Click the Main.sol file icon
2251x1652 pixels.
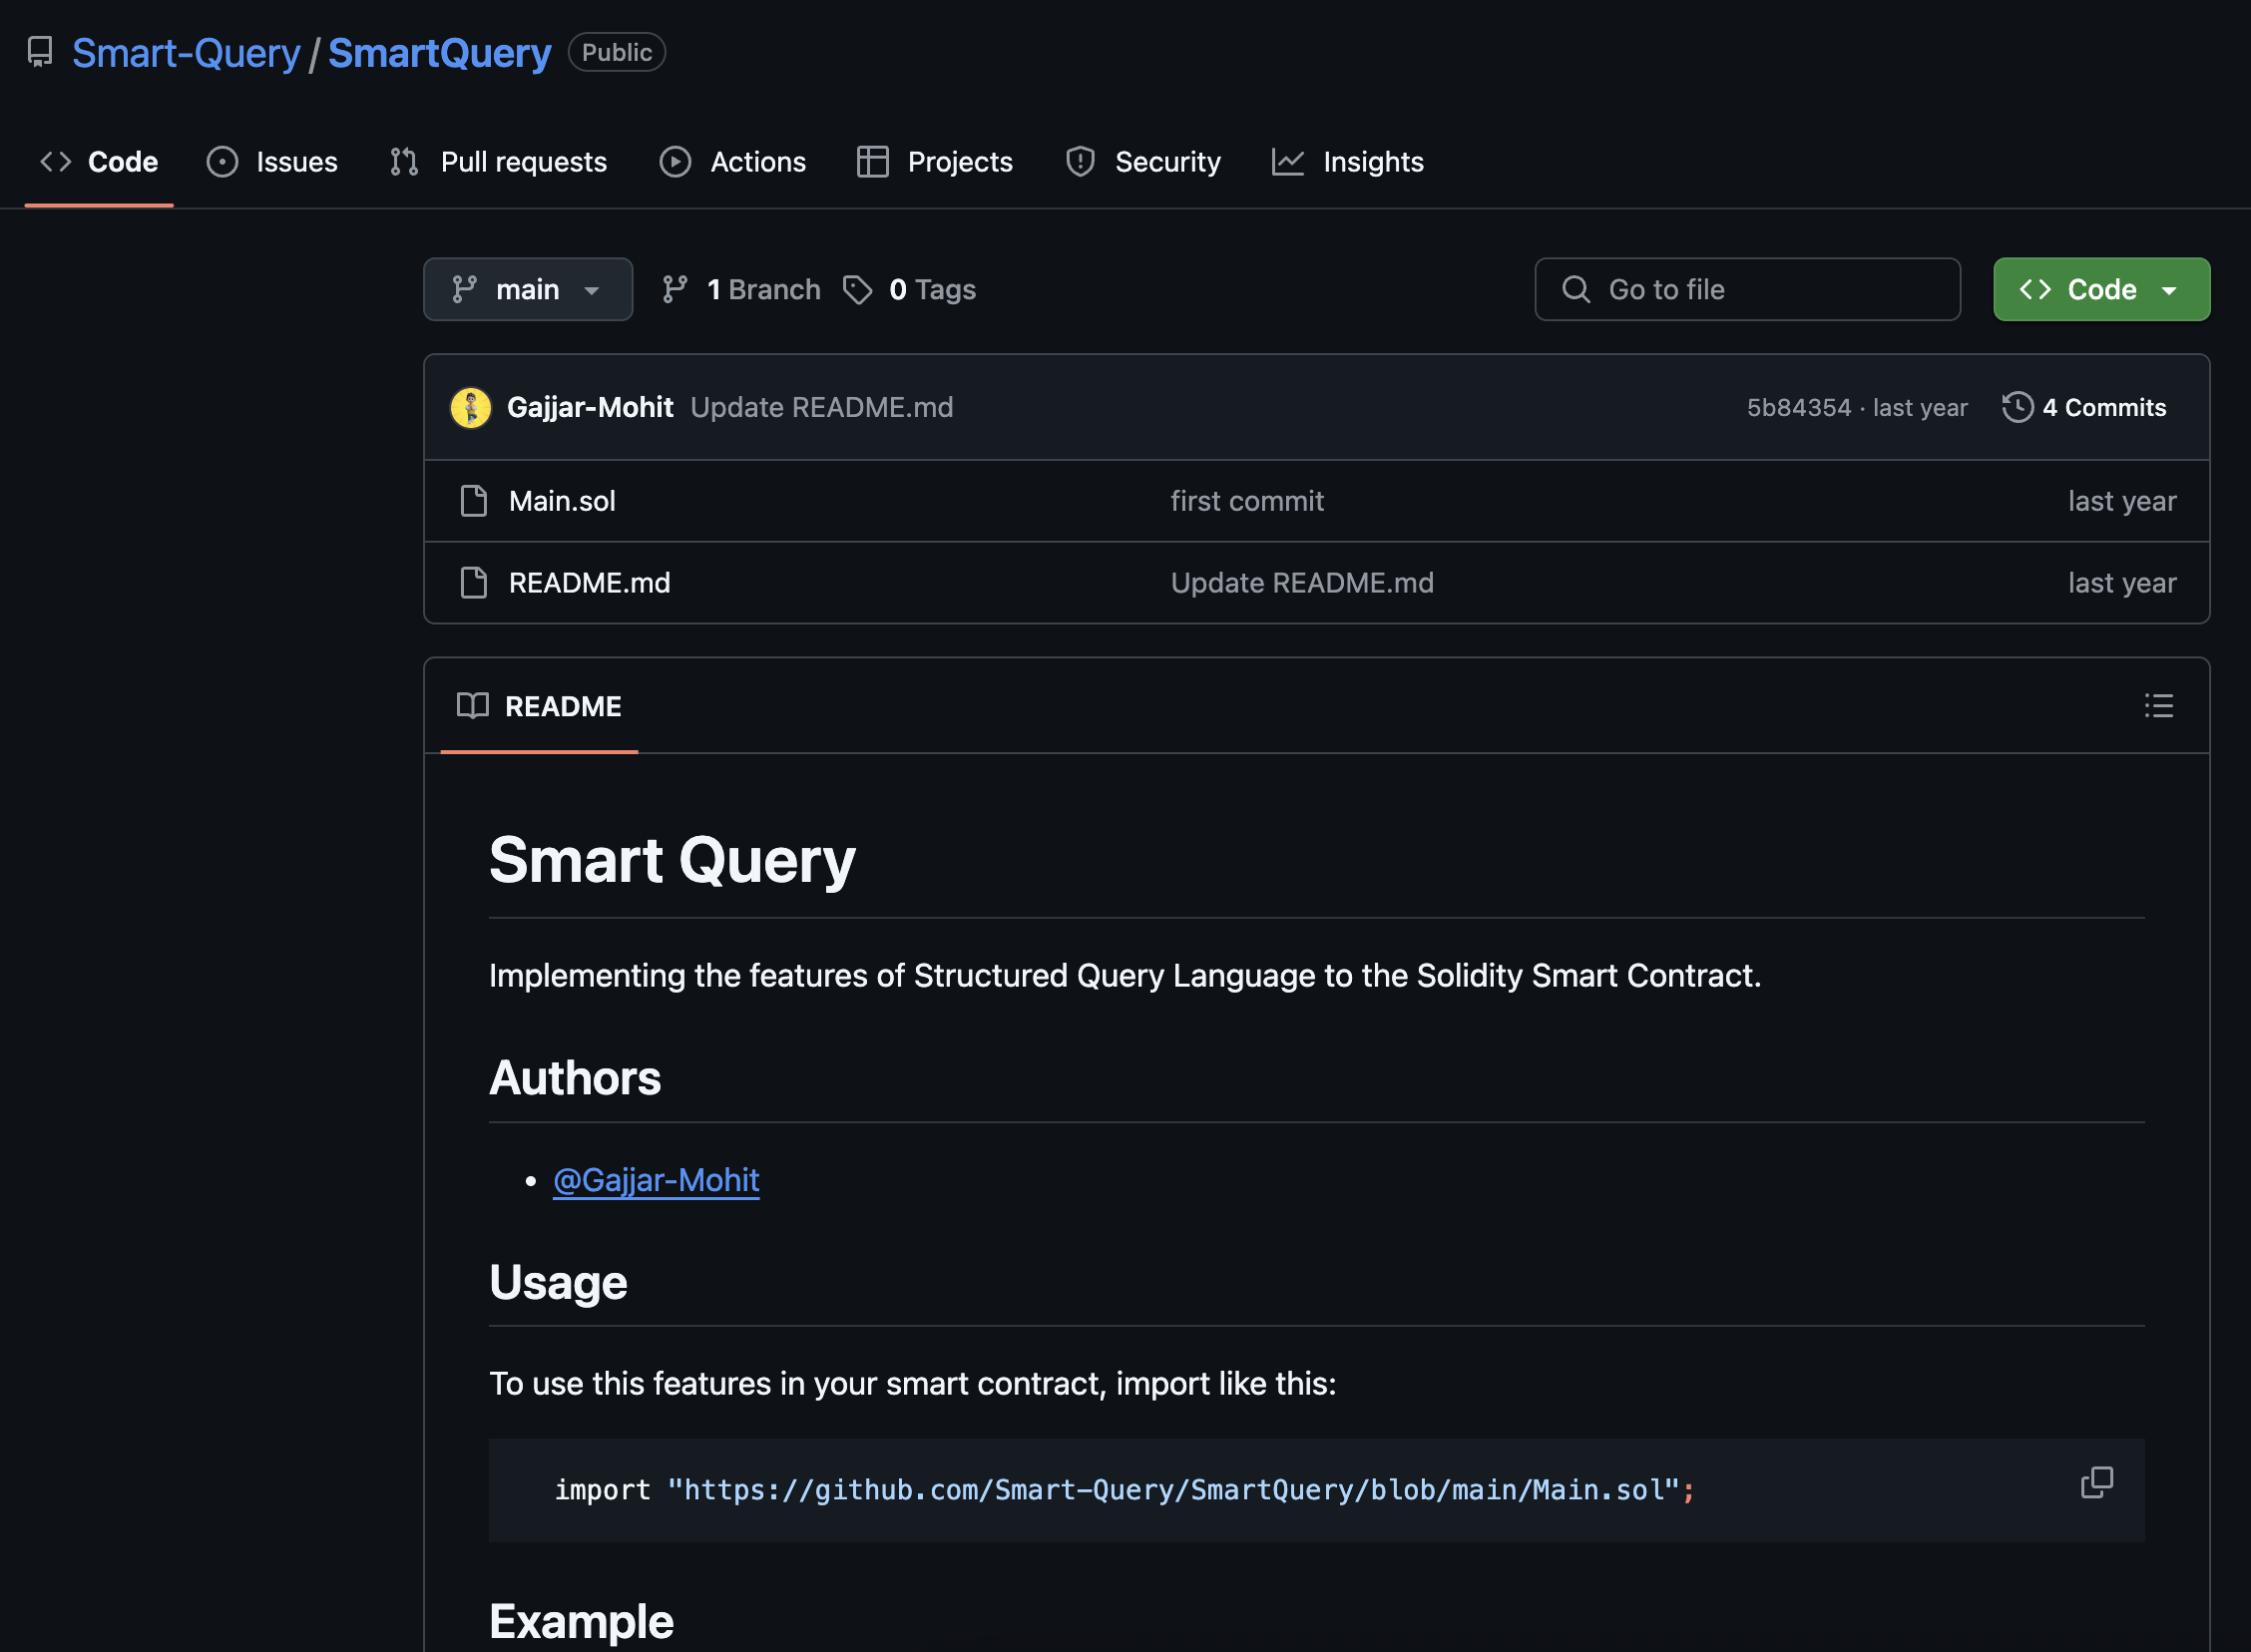pos(473,501)
